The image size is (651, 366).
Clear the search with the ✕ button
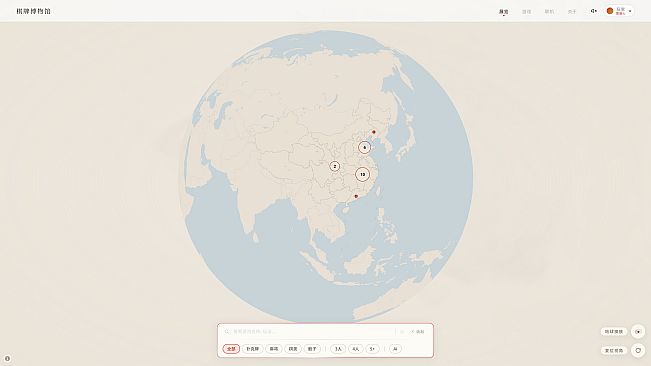pos(418,332)
